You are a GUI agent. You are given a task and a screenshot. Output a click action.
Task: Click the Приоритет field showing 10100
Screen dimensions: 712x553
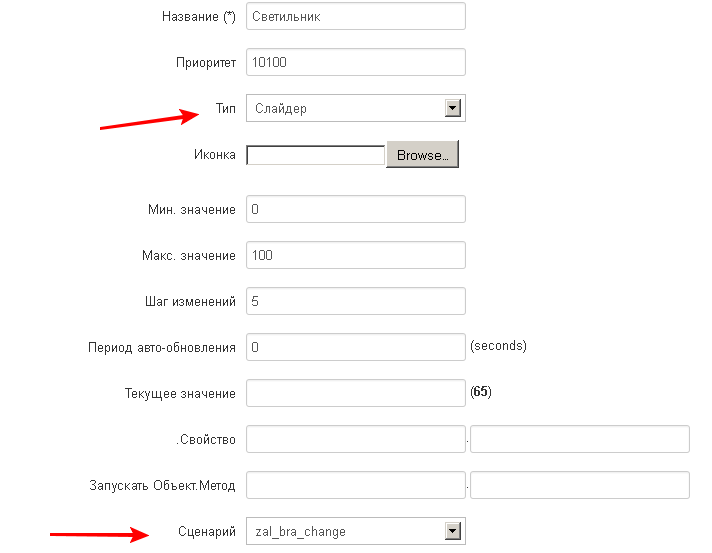tap(356, 62)
